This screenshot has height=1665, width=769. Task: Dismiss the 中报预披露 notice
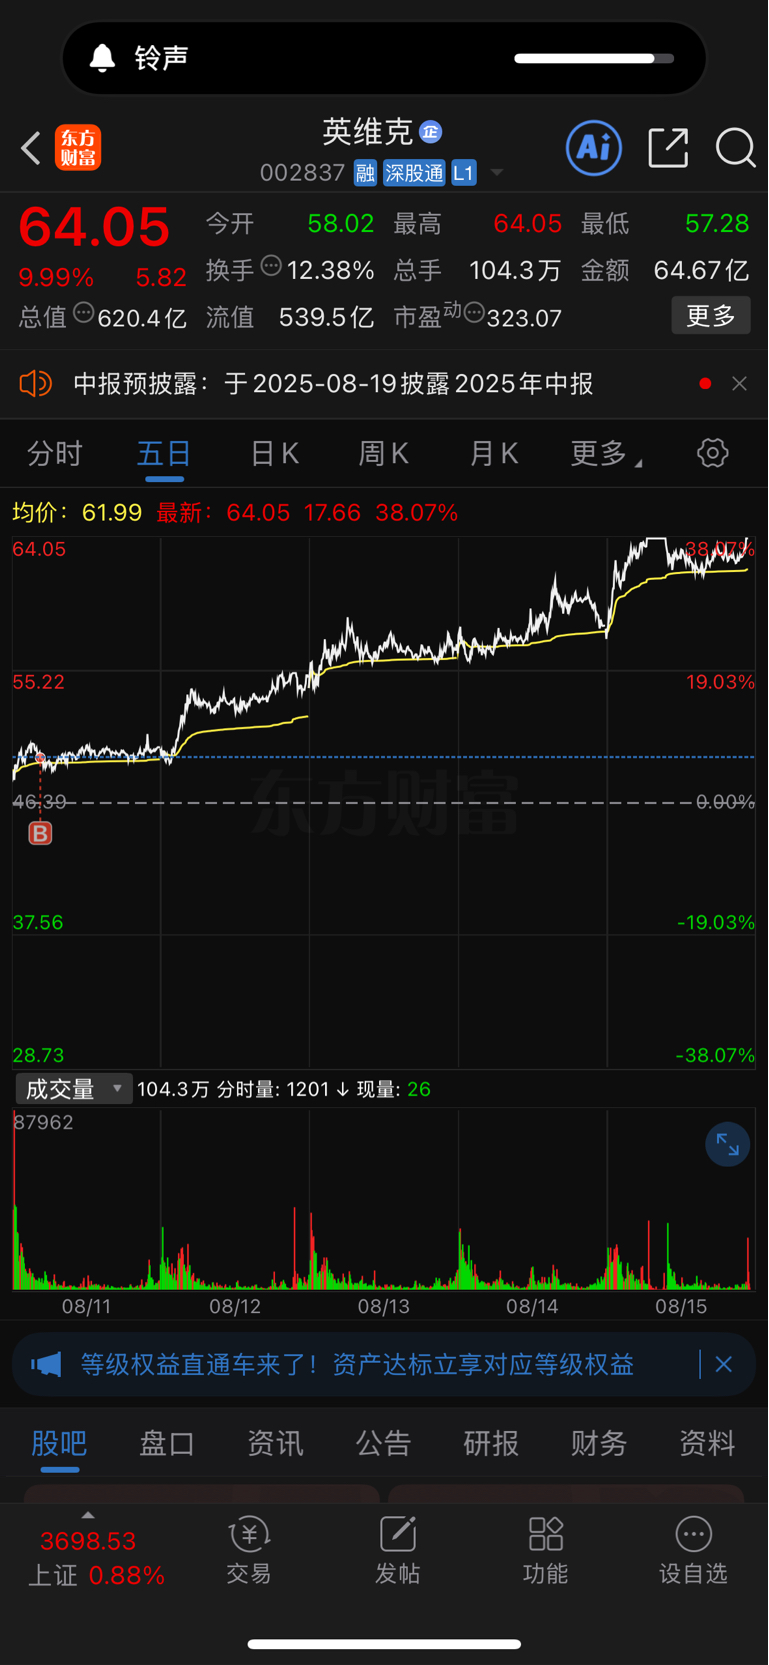point(739,384)
